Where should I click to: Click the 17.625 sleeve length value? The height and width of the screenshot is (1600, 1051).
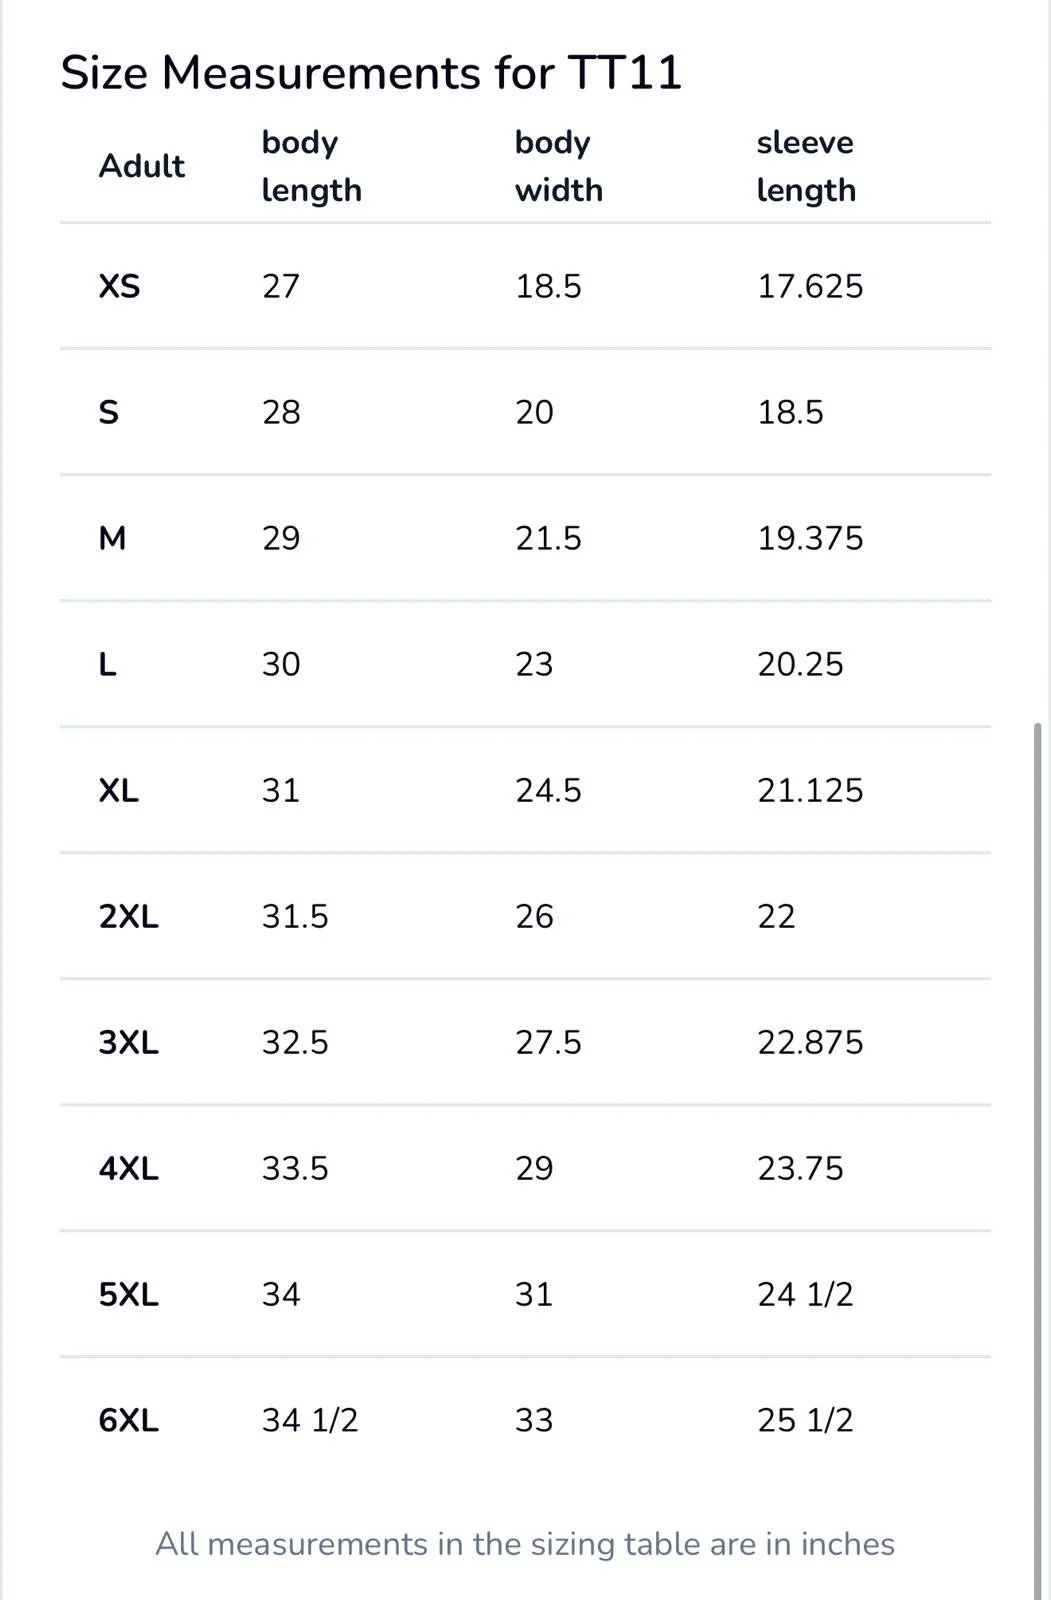pos(810,287)
